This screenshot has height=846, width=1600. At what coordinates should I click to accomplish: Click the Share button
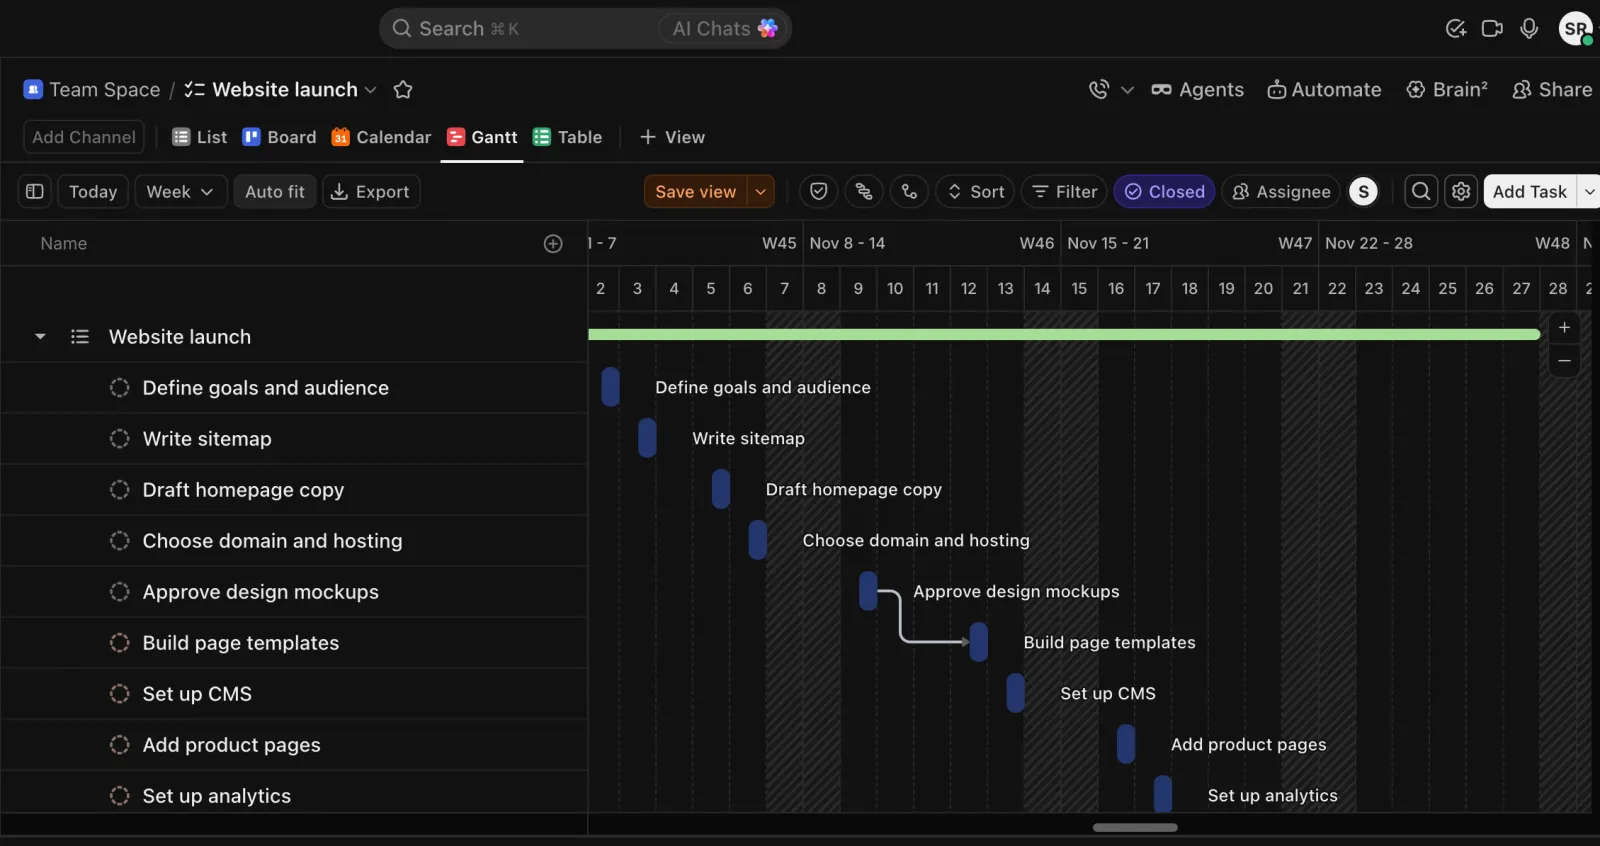click(x=1552, y=90)
